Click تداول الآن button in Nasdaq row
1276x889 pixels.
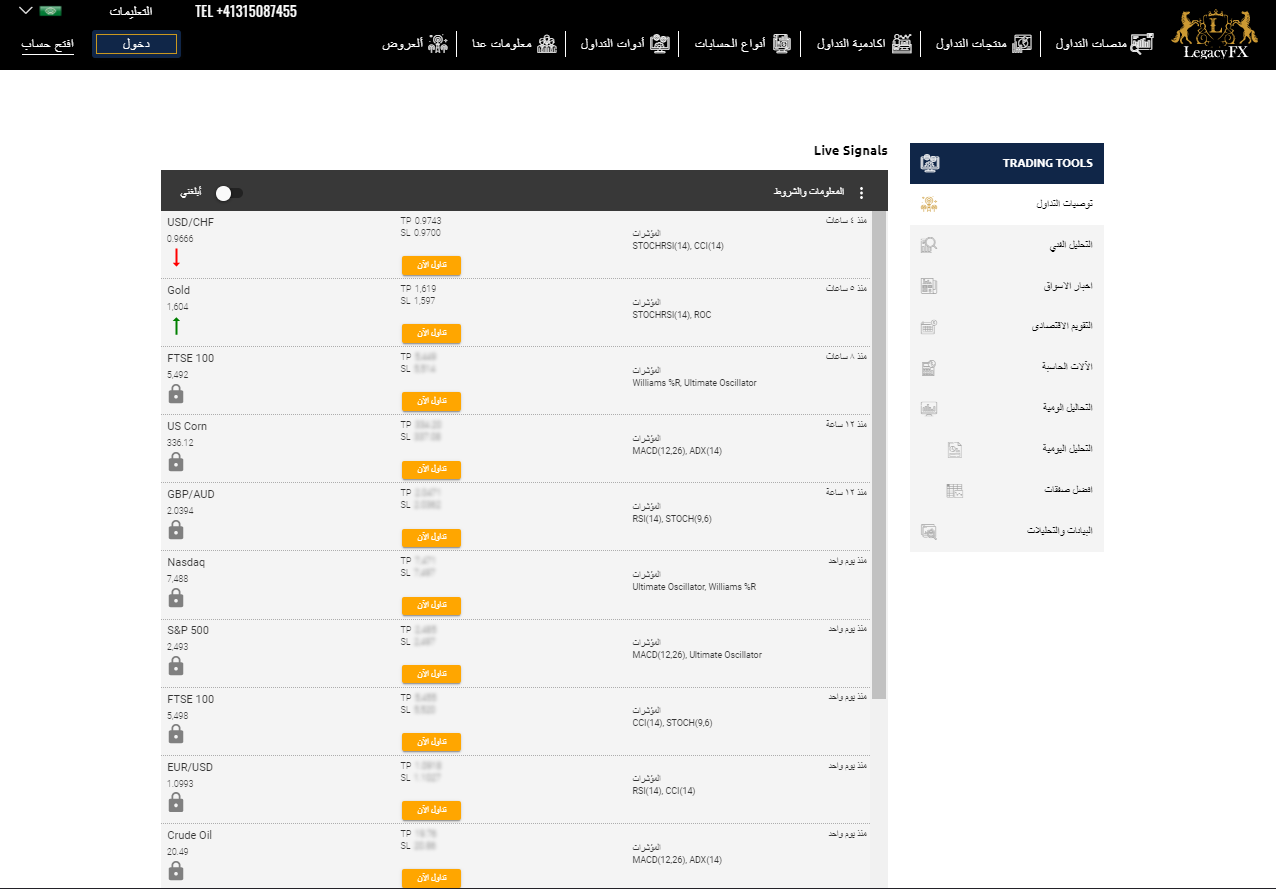pyautogui.click(x=431, y=606)
